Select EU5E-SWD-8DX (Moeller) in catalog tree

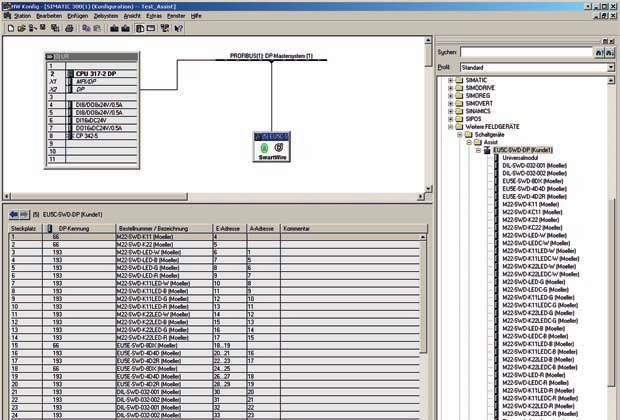pos(533,181)
